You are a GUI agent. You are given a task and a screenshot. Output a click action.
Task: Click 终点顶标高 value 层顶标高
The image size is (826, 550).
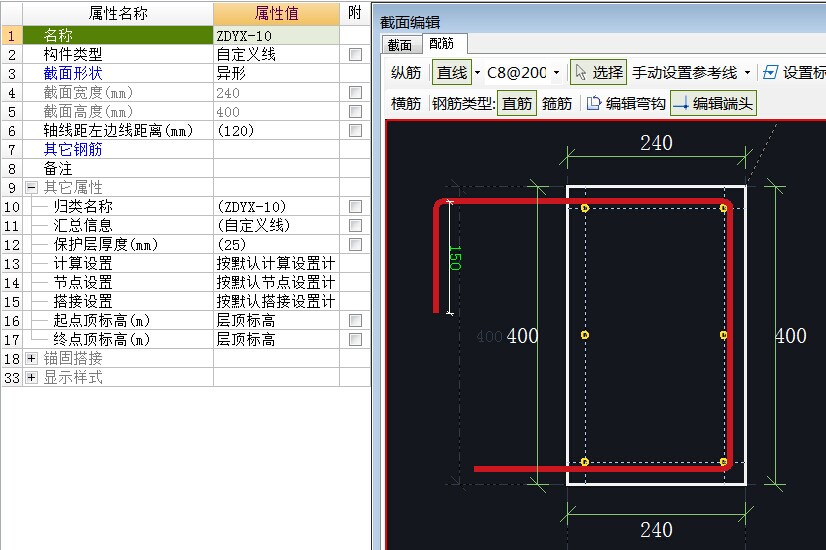276,339
